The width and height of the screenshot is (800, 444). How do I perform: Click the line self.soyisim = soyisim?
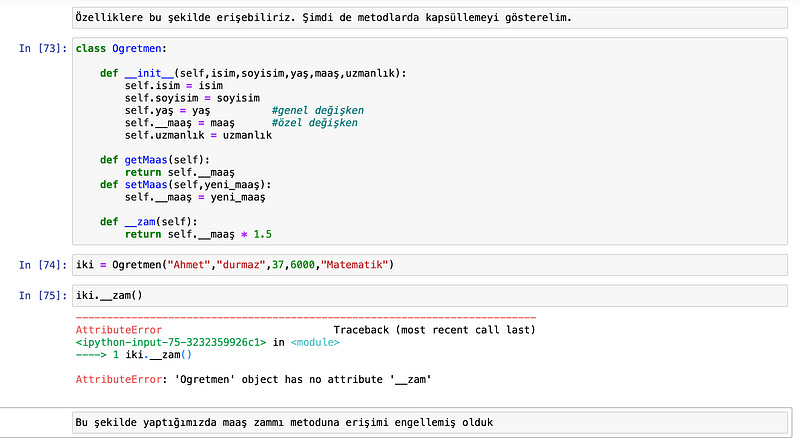point(192,98)
